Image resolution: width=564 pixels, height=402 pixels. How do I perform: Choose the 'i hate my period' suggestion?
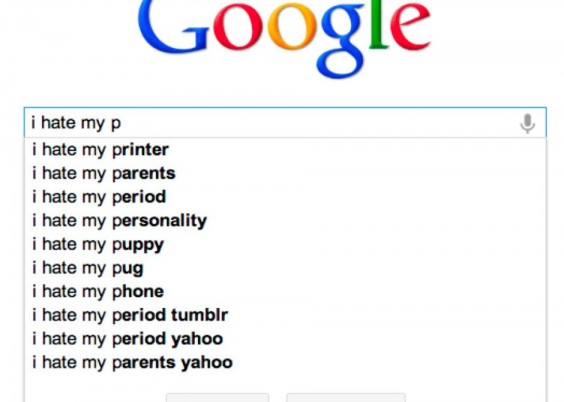285,197
